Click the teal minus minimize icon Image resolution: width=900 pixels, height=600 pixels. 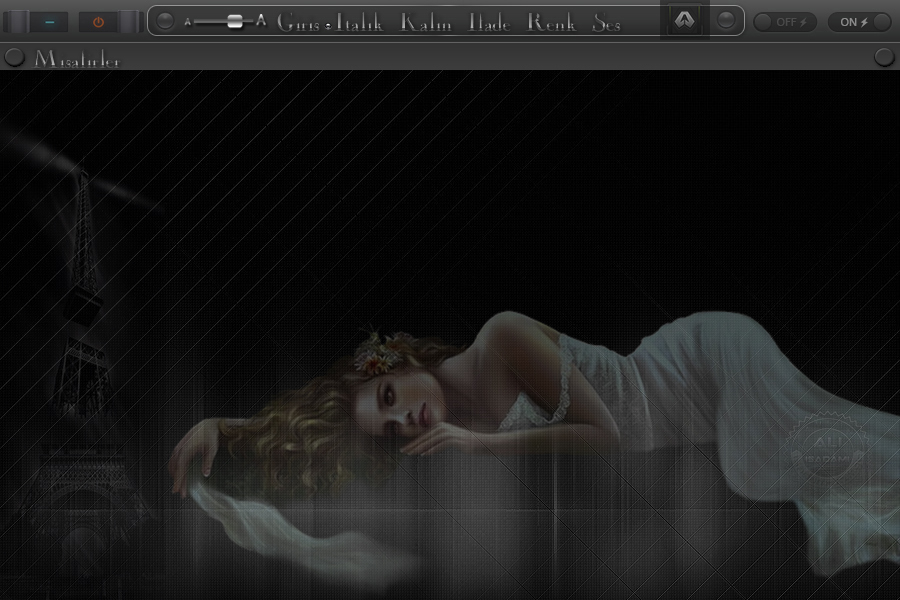(x=49, y=21)
